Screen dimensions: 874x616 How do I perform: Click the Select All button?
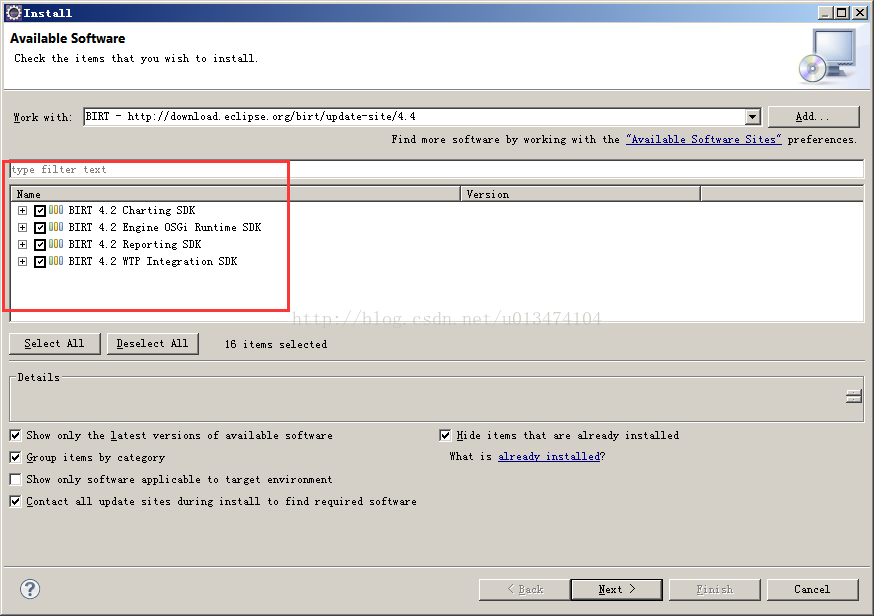coord(55,343)
